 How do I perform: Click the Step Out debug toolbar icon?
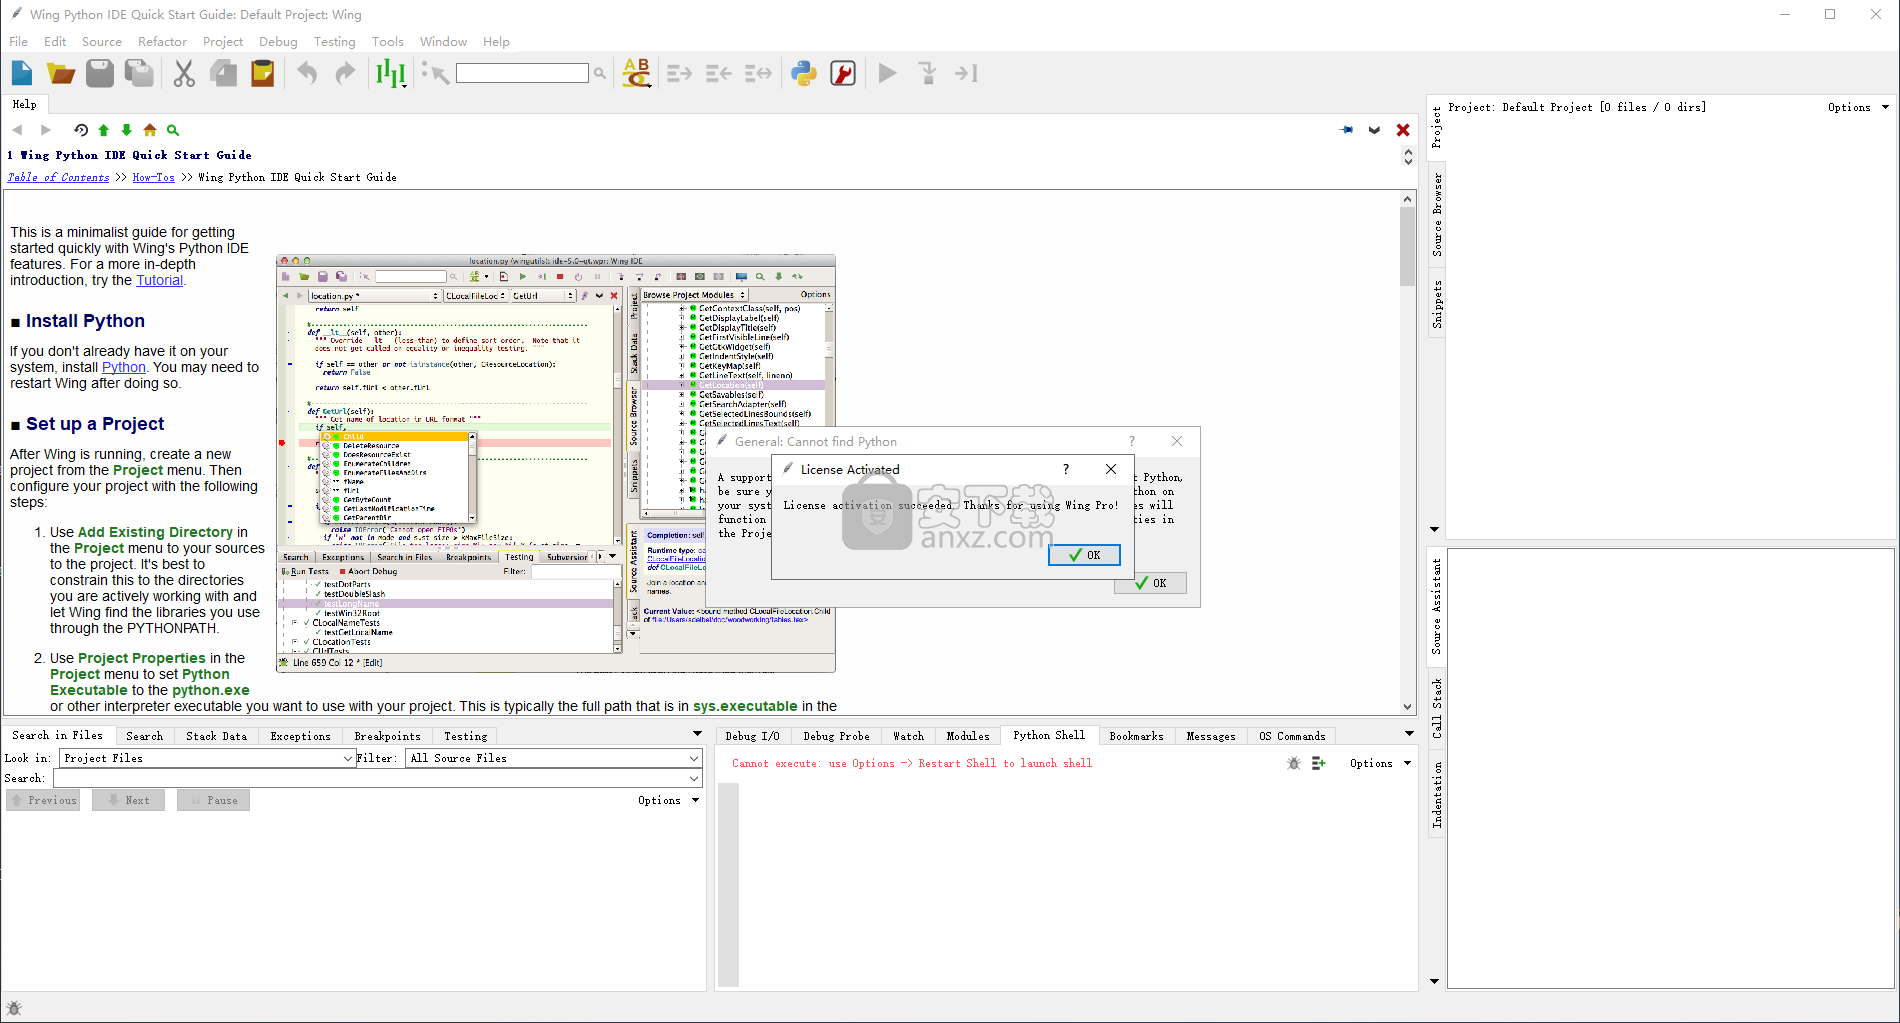(966, 73)
